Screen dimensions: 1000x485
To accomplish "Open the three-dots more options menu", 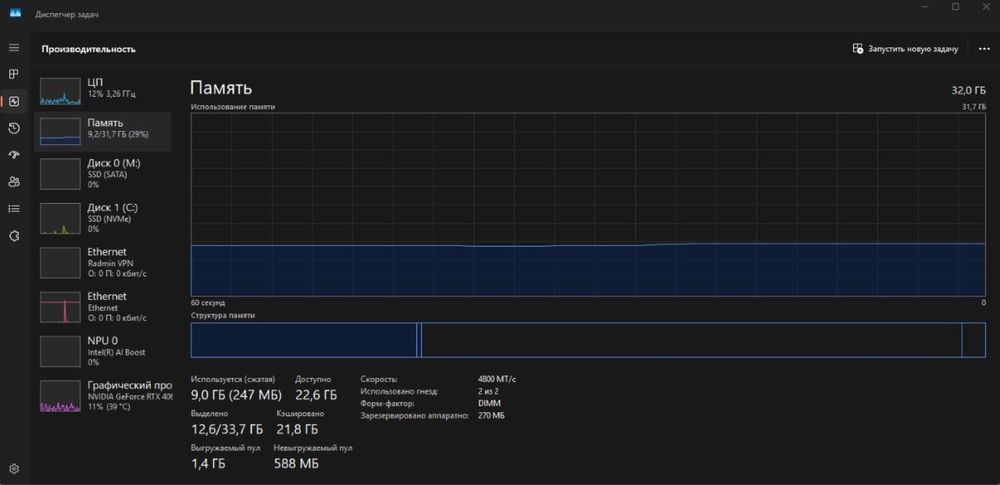I will coord(984,48).
